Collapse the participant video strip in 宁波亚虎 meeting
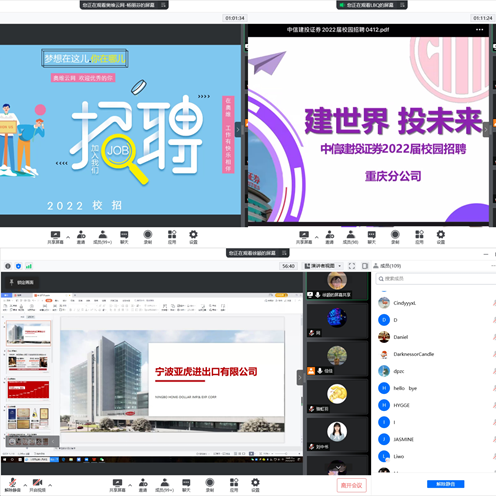Viewport: 496px width, 496px height. coord(300,378)
